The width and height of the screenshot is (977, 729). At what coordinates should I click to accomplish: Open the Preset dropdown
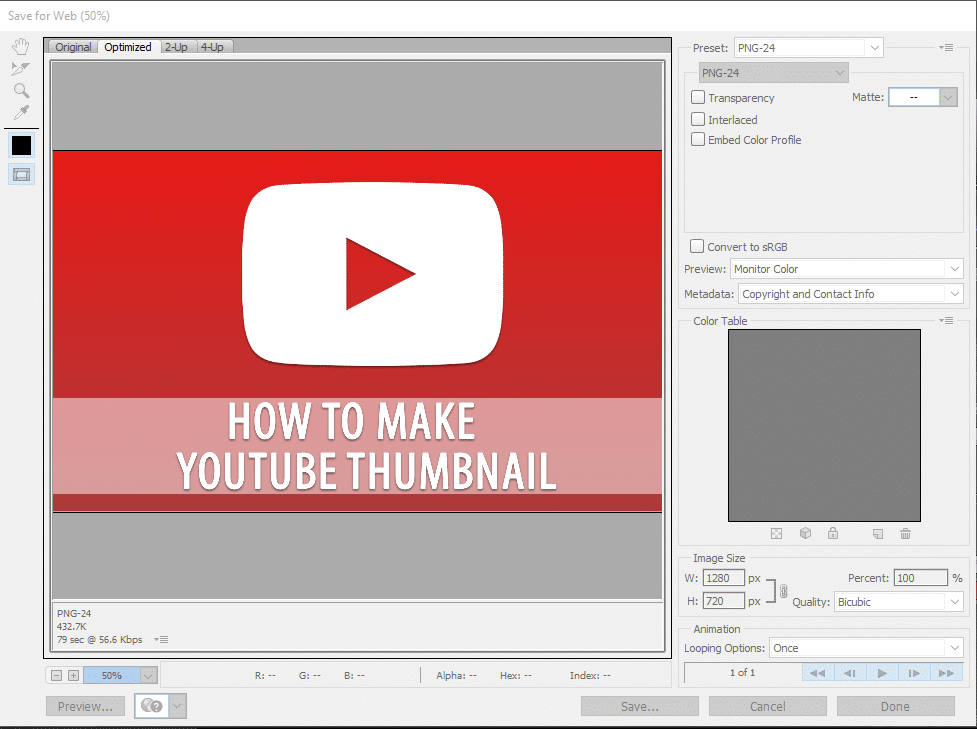click(809, 48)
